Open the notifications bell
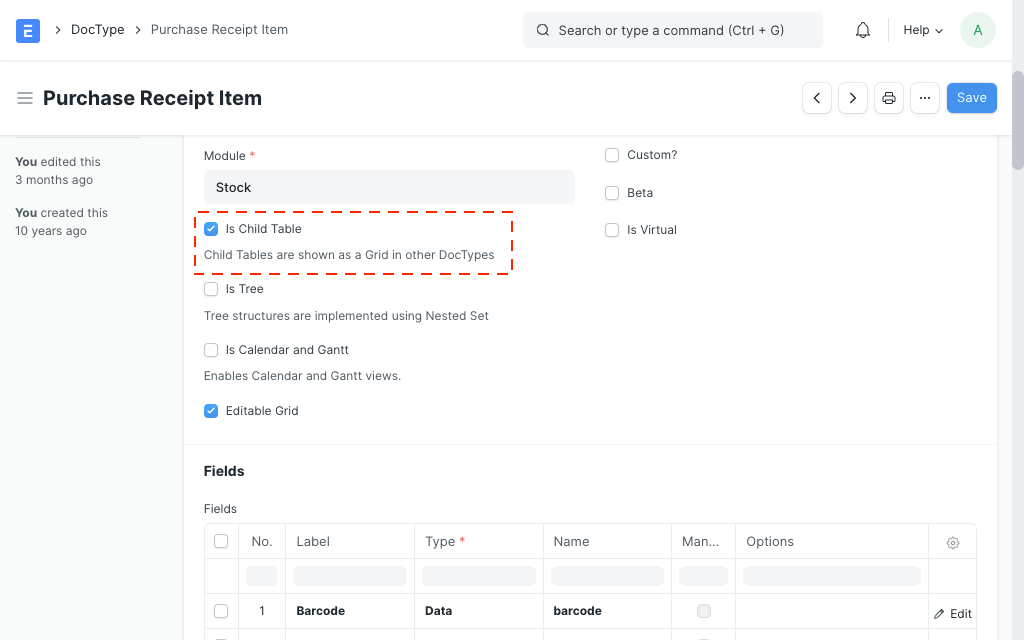Viewport: 1024px width, 640px height. click(863, 30)
